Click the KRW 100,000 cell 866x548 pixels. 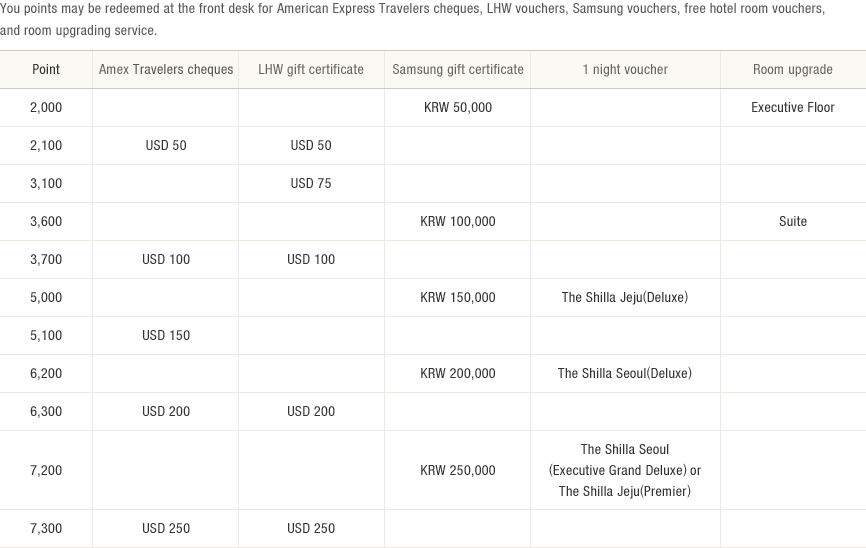point(458,222)
